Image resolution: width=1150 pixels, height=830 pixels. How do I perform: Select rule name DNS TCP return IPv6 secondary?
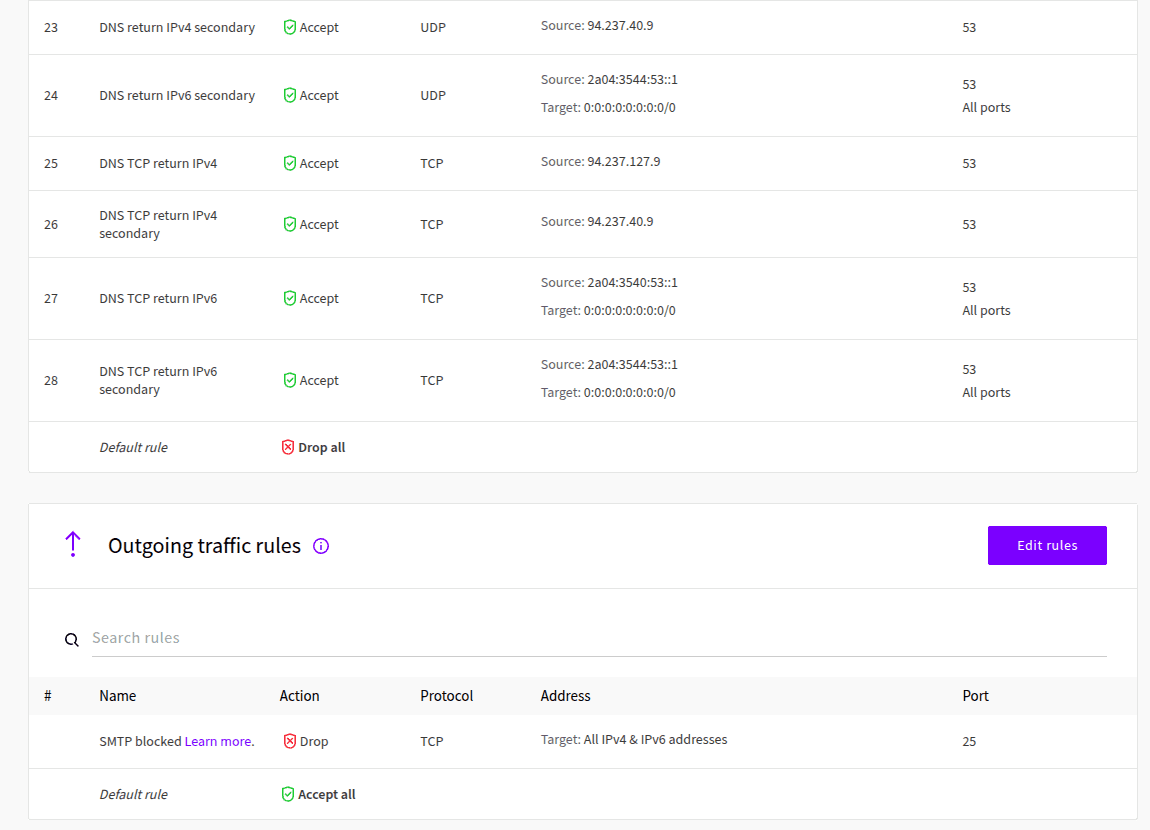tap(158, 381)
